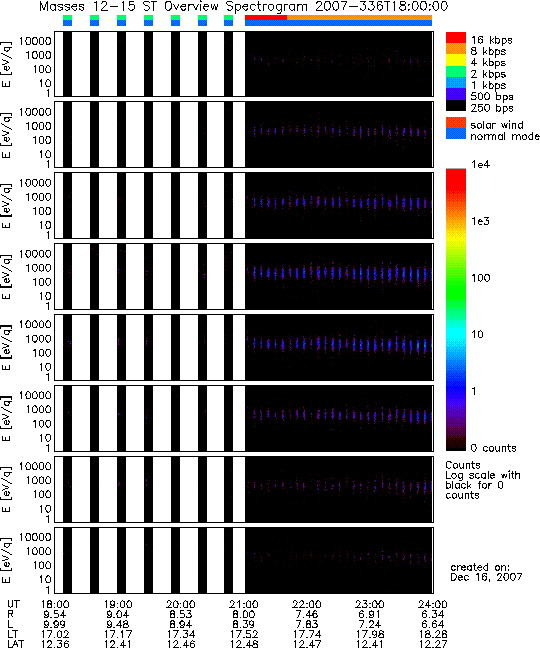Click the 'R' axis row label
The width and height of the screenshot is (540, 648).
pyautogui.click(x=10, y=615)
